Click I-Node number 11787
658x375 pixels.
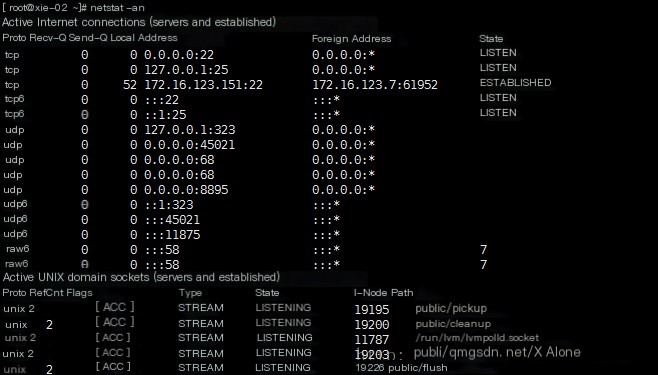pyautogui.click(x=372, y=339)
